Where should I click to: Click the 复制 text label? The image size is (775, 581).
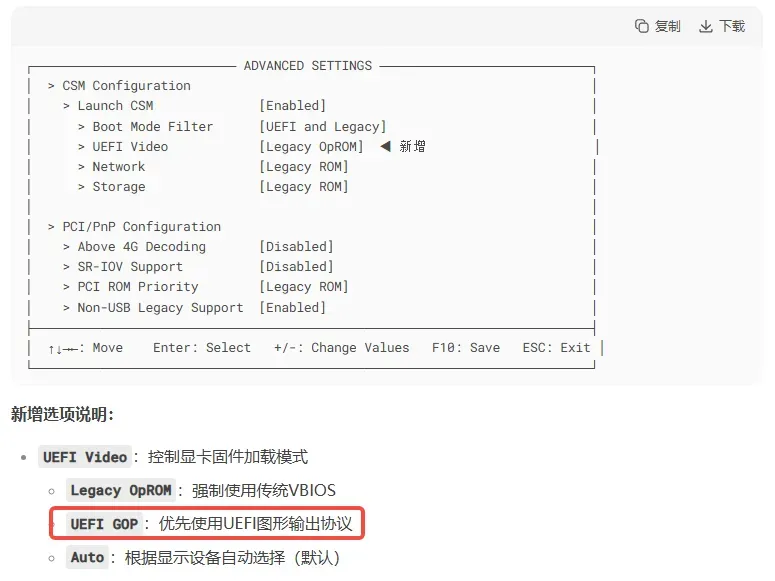tap(667, 26)
